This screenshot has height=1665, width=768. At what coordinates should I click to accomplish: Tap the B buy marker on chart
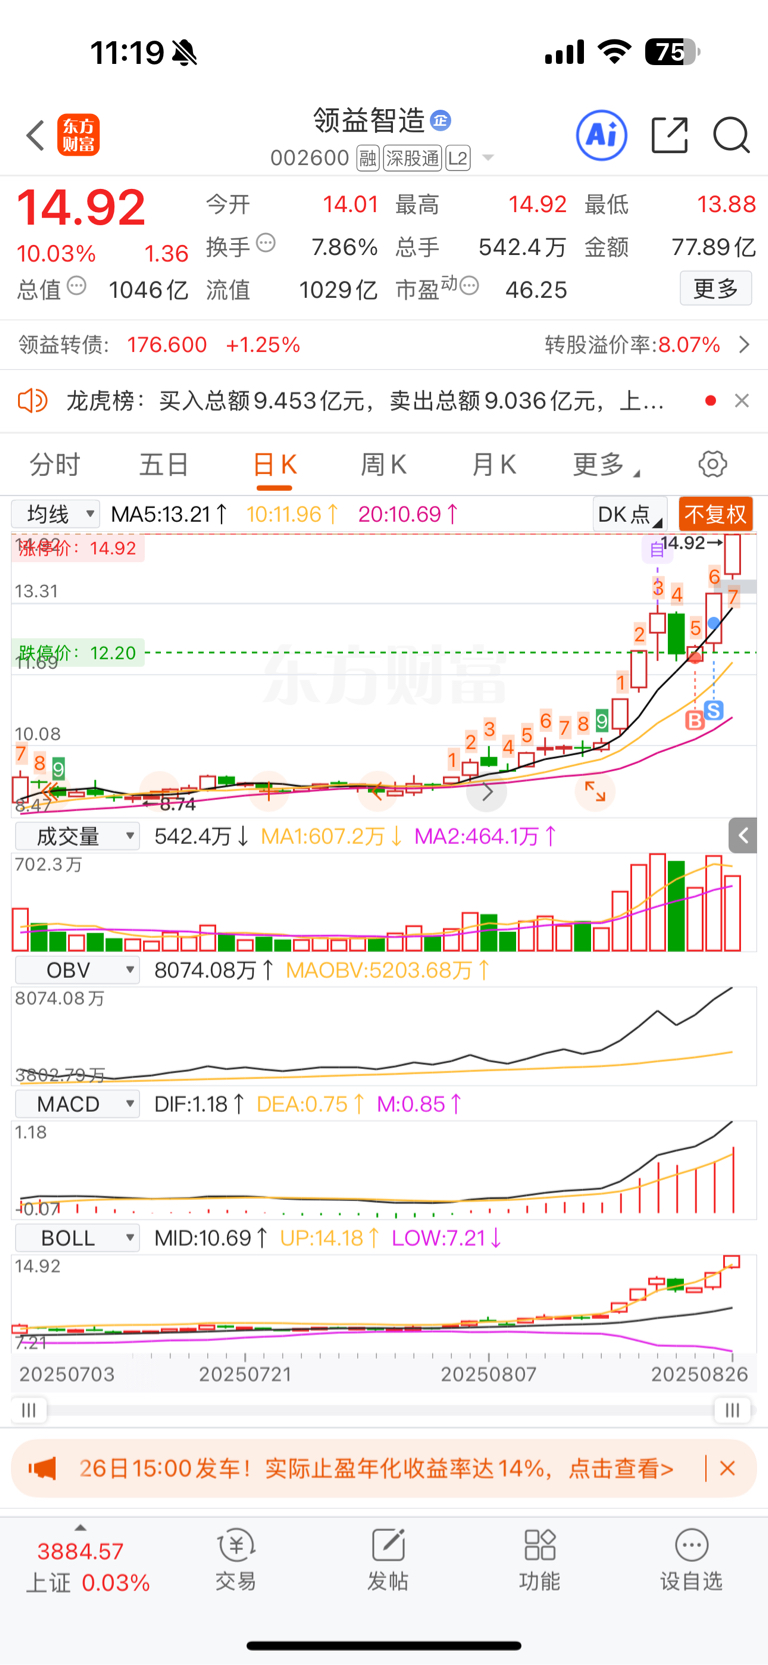point(694,720)
